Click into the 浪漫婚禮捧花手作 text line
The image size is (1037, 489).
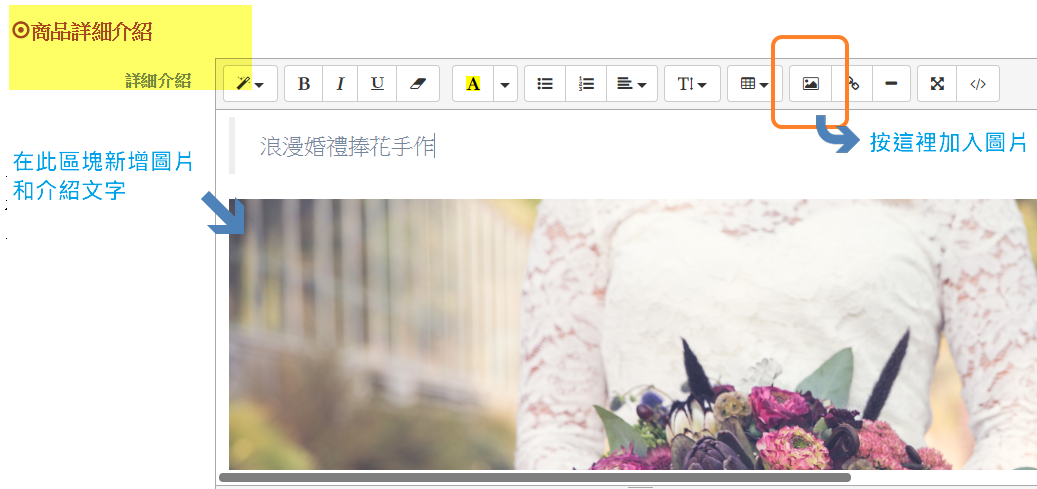(347, 146)
